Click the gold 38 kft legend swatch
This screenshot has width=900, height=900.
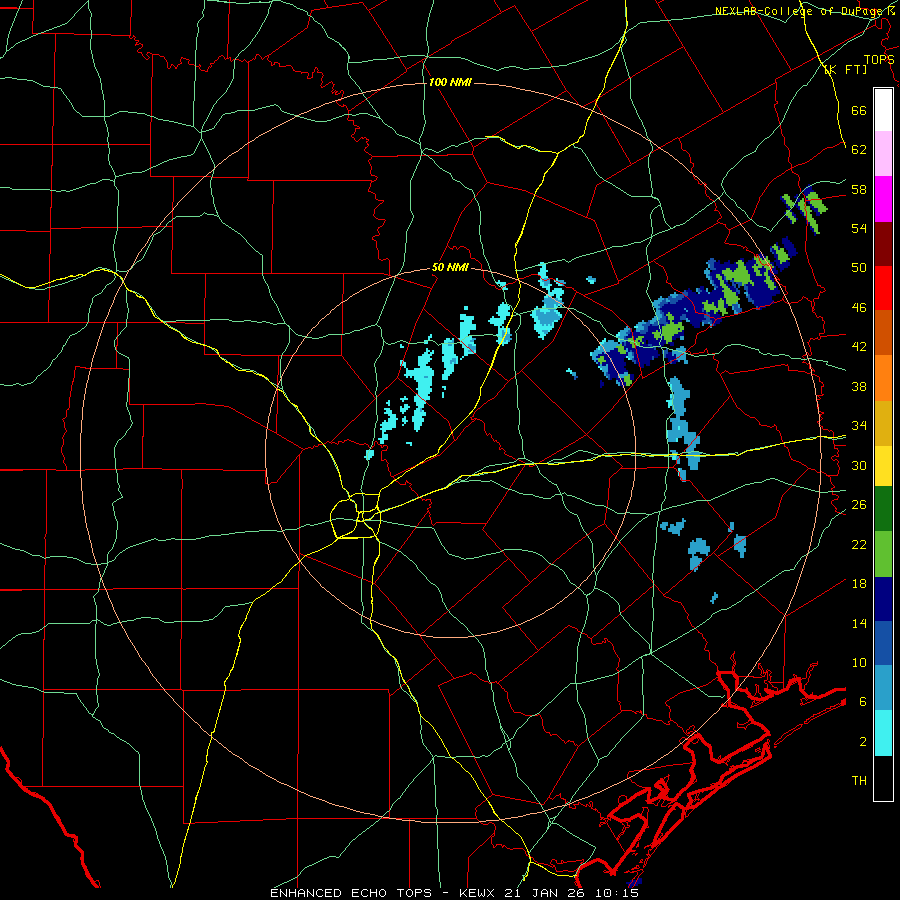[883, 423]
